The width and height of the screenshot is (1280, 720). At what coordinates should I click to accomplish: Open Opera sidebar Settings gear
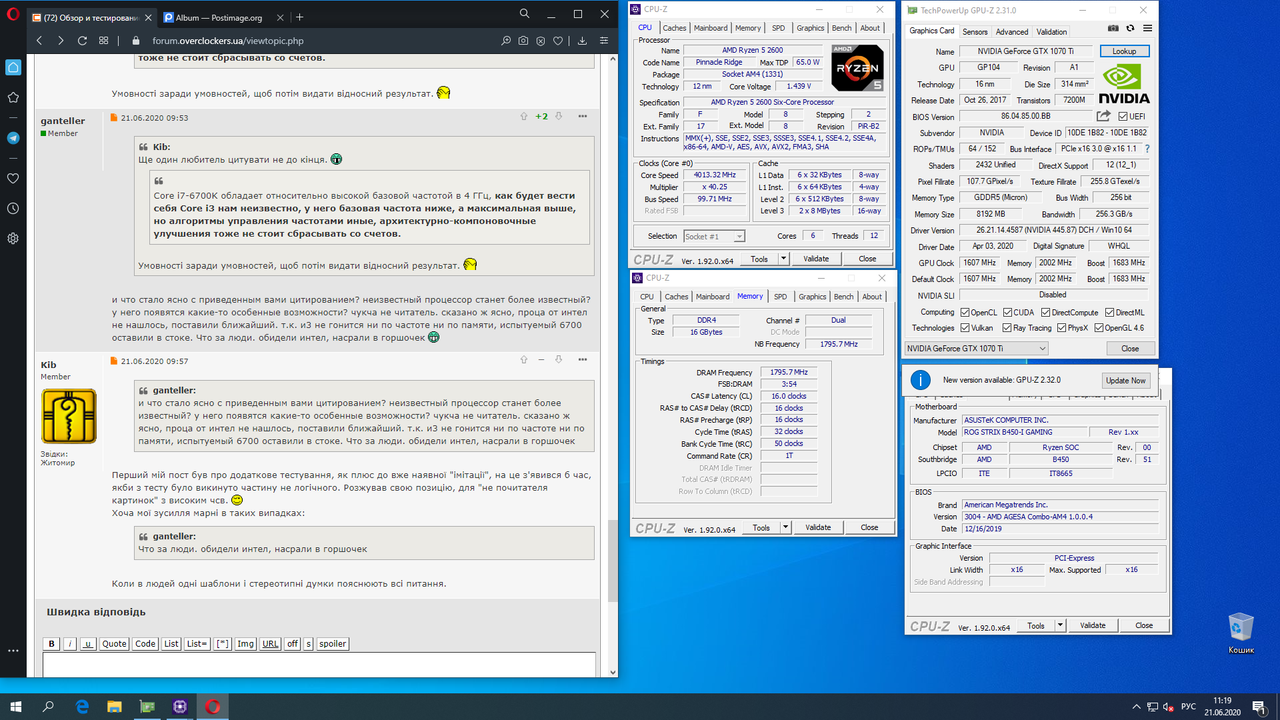coord(13,238)
